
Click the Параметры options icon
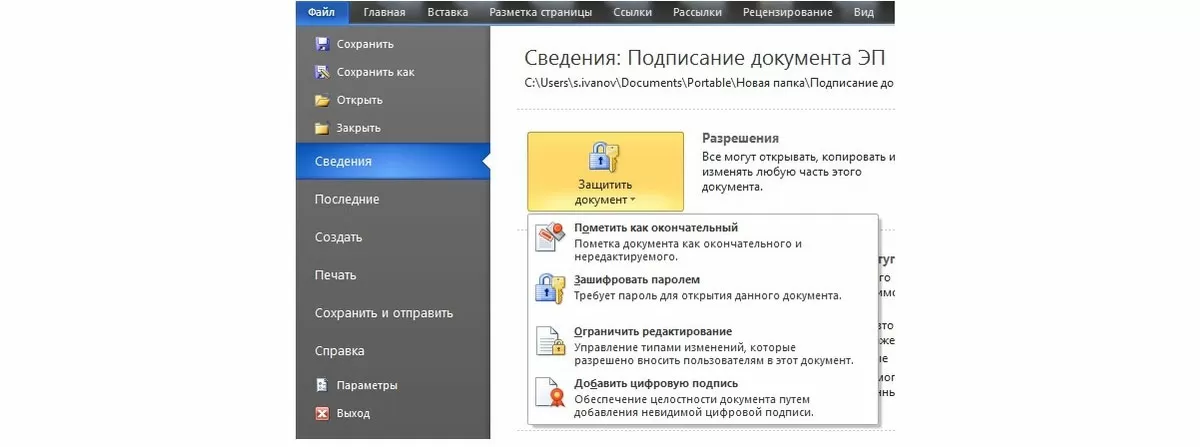tap(322, 385)
